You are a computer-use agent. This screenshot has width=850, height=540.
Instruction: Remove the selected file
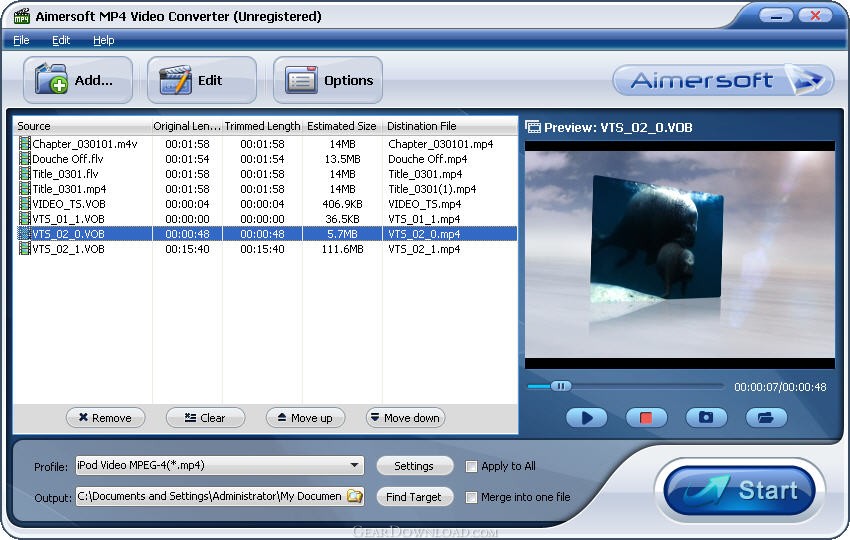(x=105, y=418)
